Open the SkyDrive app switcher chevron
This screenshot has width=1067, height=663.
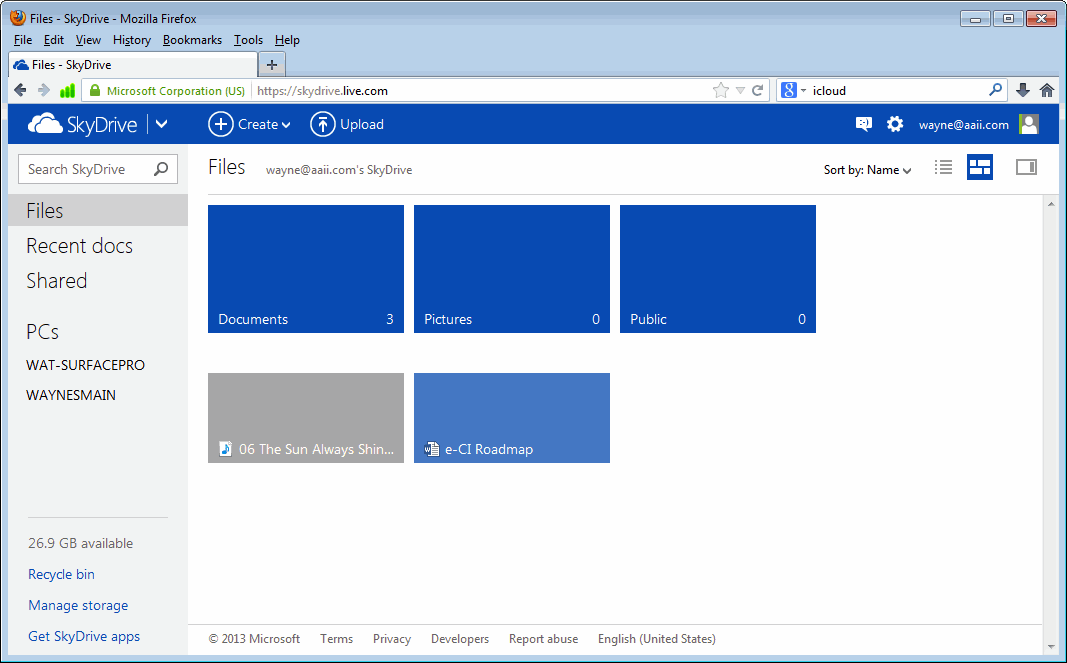[x=161, y=124]
